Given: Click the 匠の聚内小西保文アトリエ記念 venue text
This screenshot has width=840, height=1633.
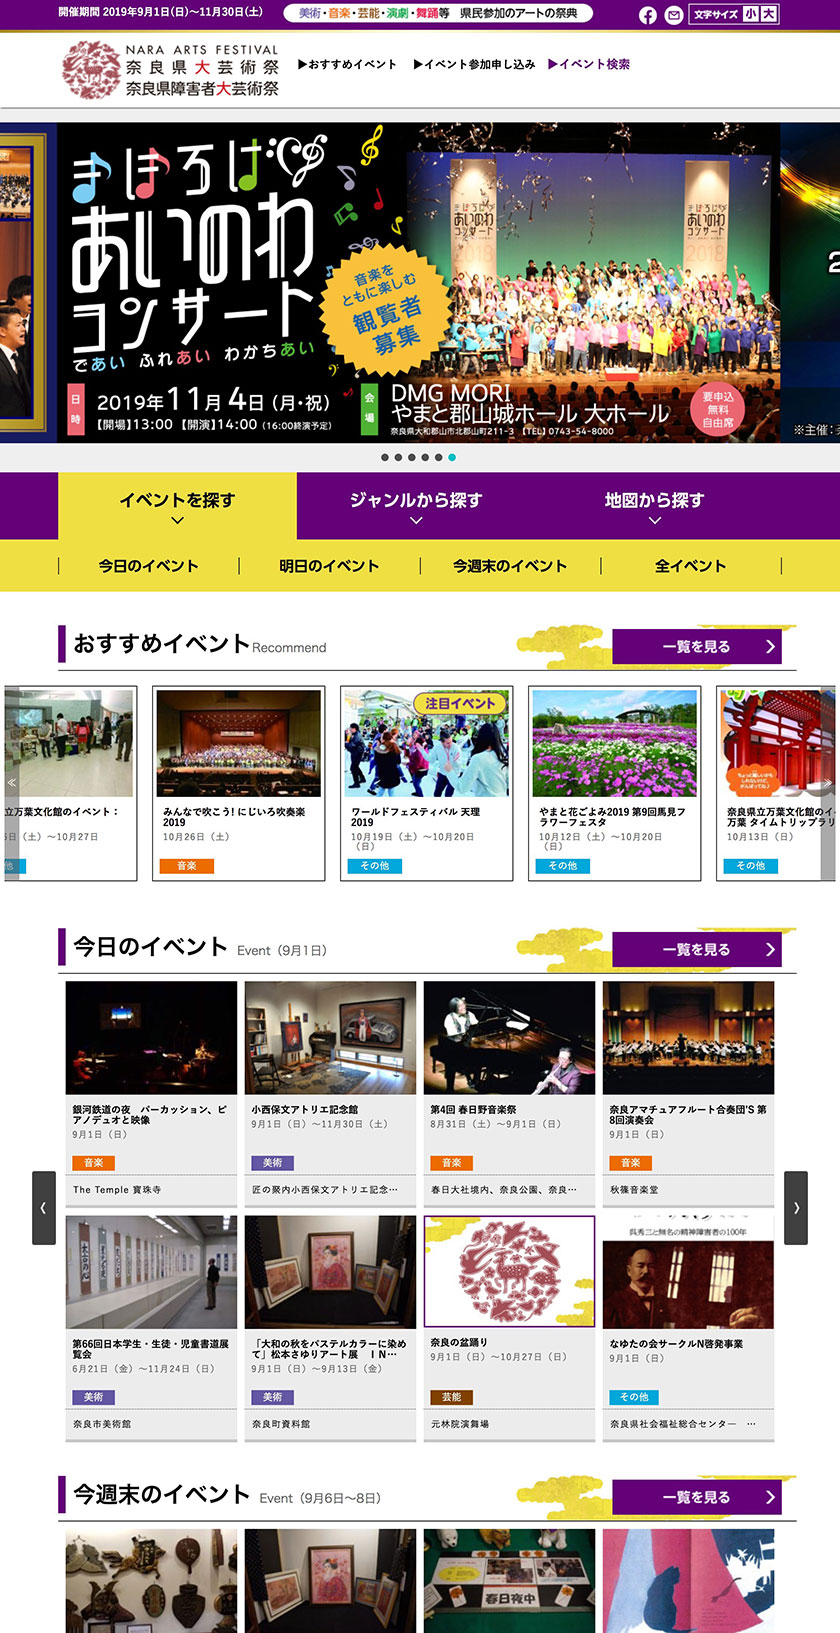Looking at the screenshot, I should pyautogui.click(x=325, y=1190).
